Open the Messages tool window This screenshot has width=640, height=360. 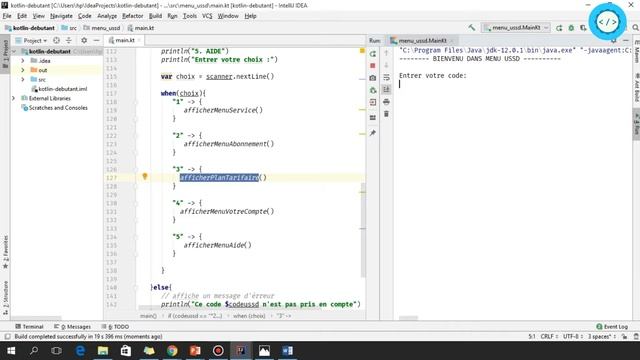click(x=73, y=327)
